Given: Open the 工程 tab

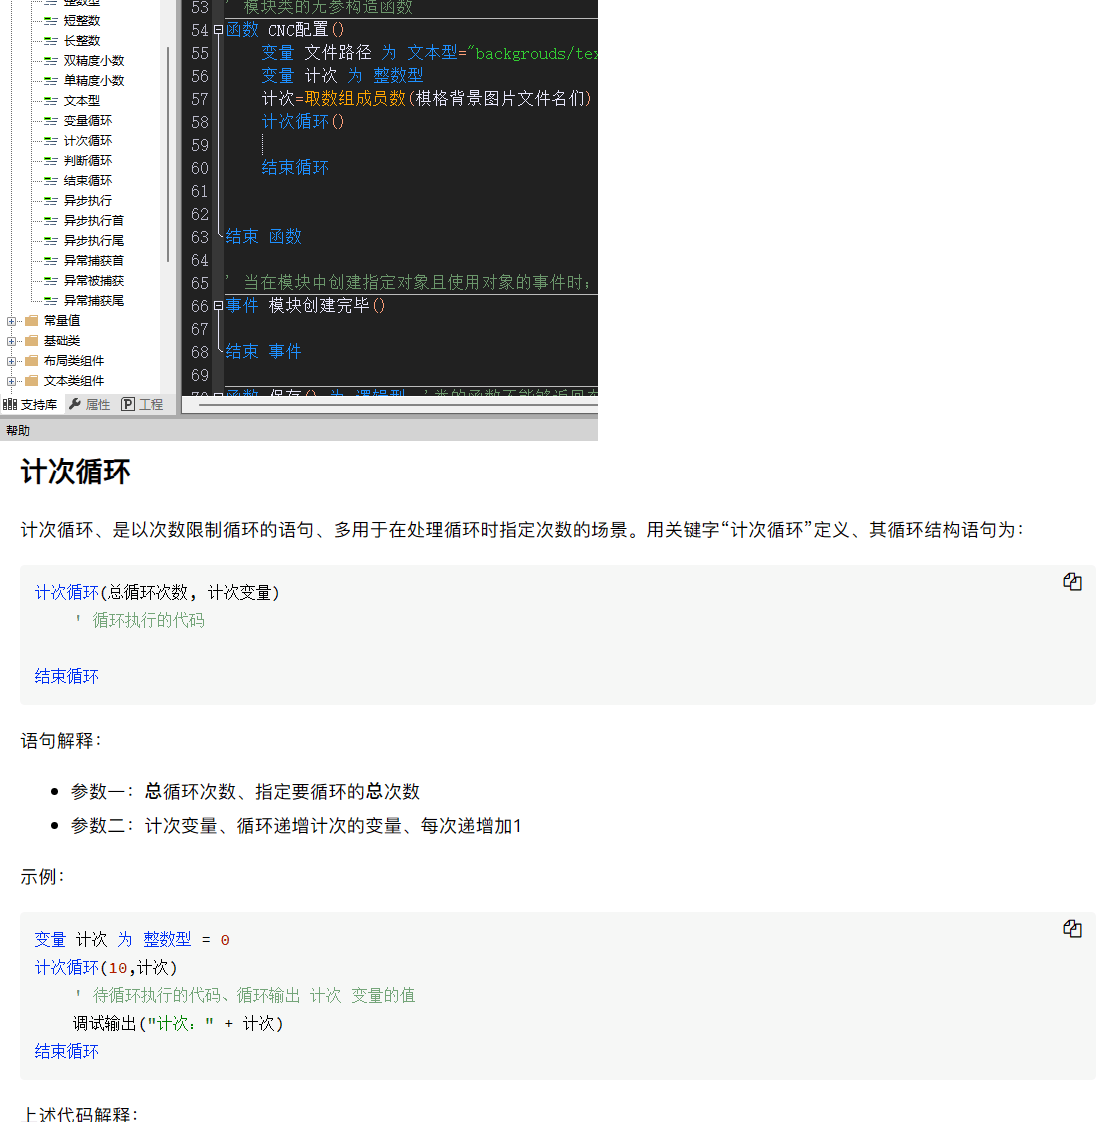Looking at the screenshot, I should point(142,404).
